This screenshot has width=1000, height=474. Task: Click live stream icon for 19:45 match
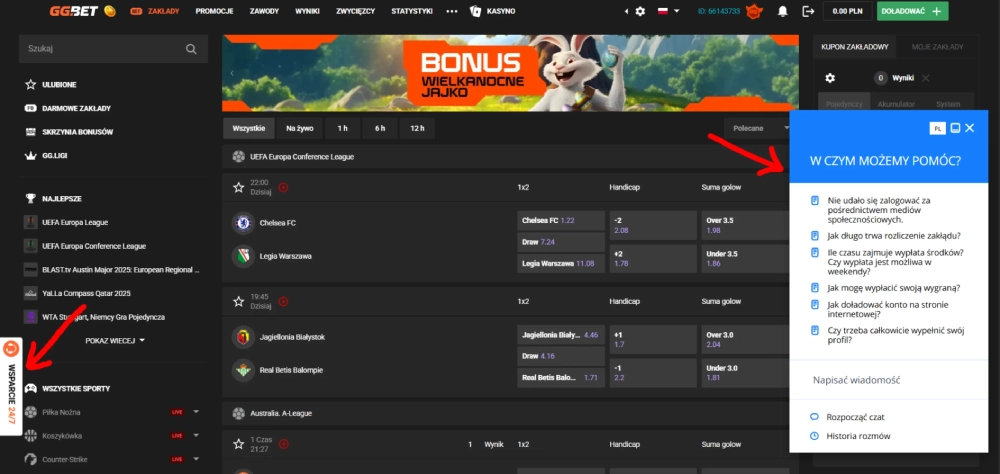click(x=283, y=301)
